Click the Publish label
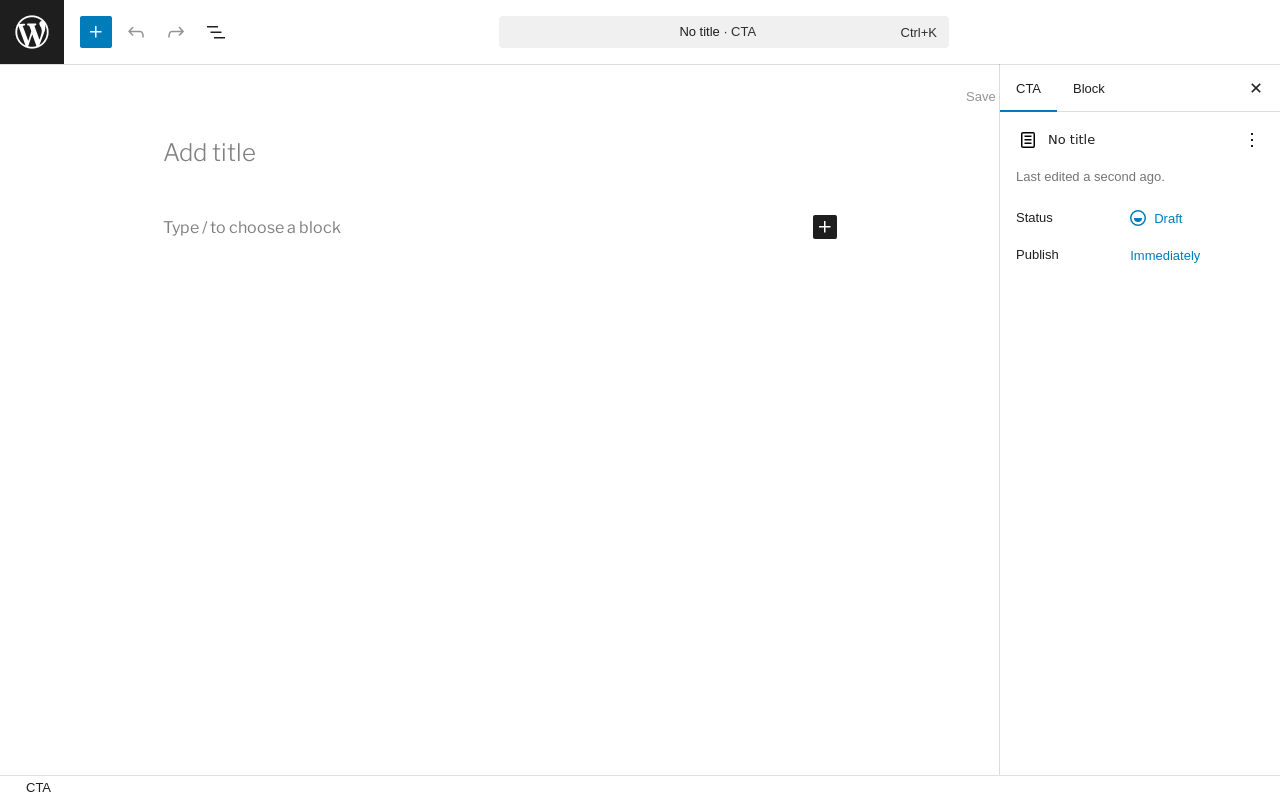 coord(1037,255)
